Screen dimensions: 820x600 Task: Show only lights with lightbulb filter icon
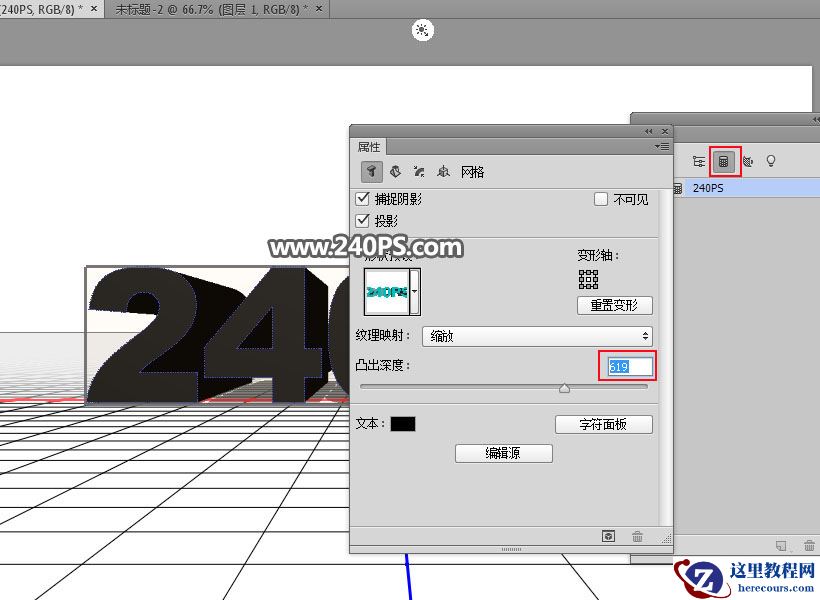[x=771, y=160]
